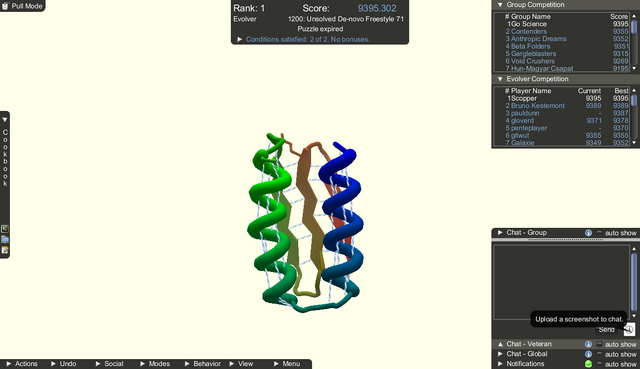Click the vertical Cookbook label

point(5,158)
